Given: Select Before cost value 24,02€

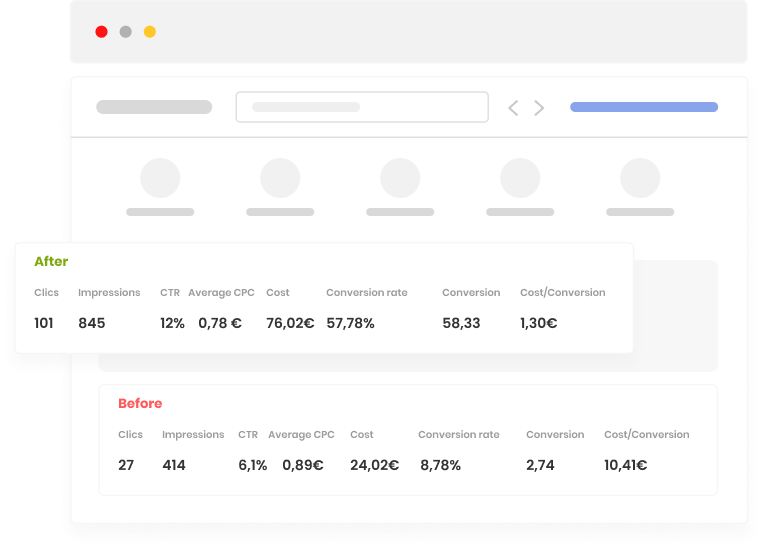Looking at the screenshot, I should click(375, 465).
